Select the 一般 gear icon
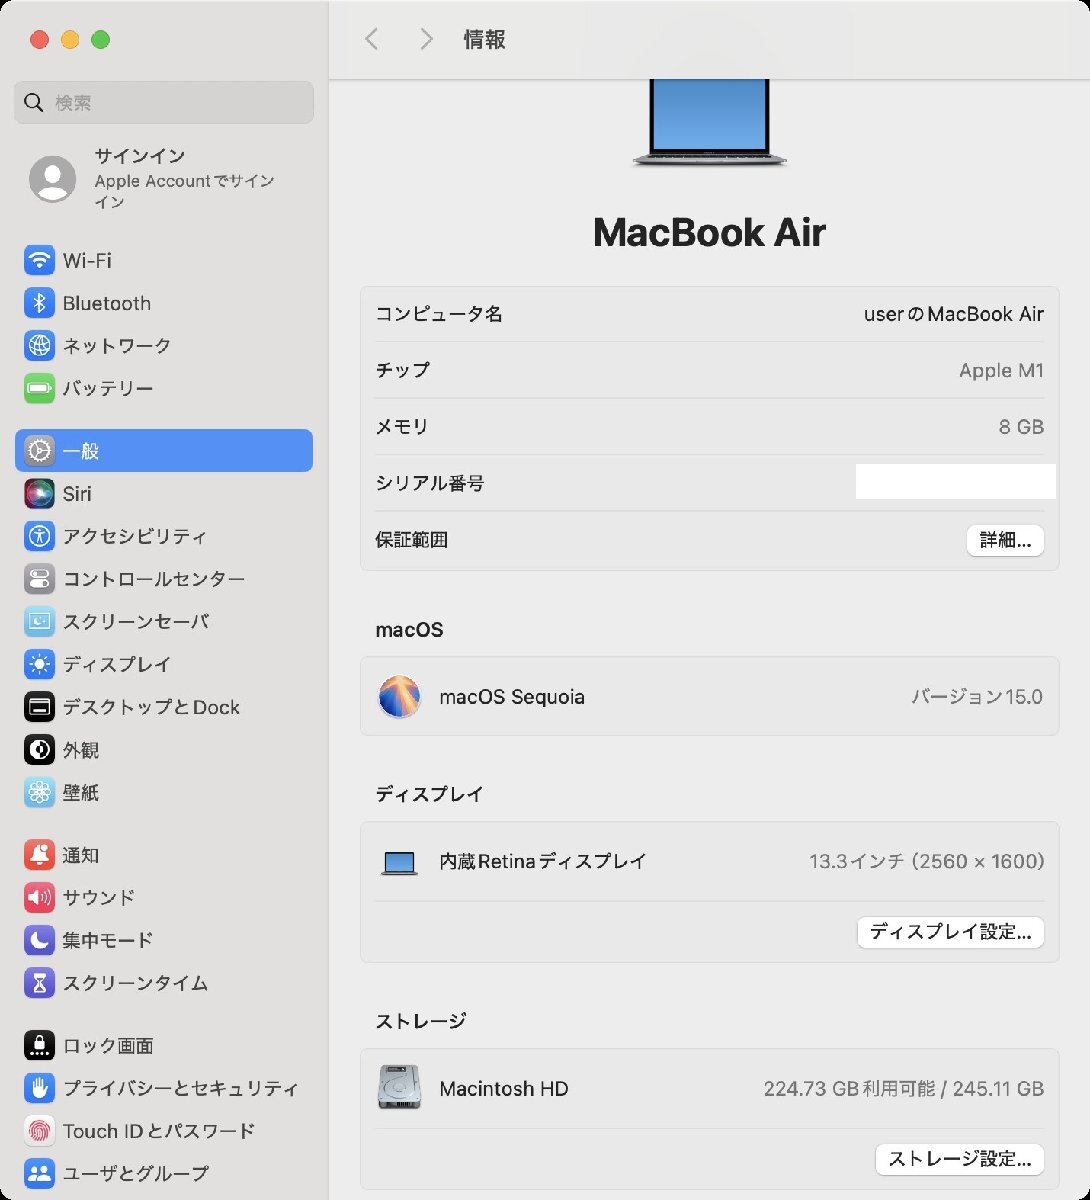Image resolution: width=1090 pixels, height=1200 pixels. (39, 451)
